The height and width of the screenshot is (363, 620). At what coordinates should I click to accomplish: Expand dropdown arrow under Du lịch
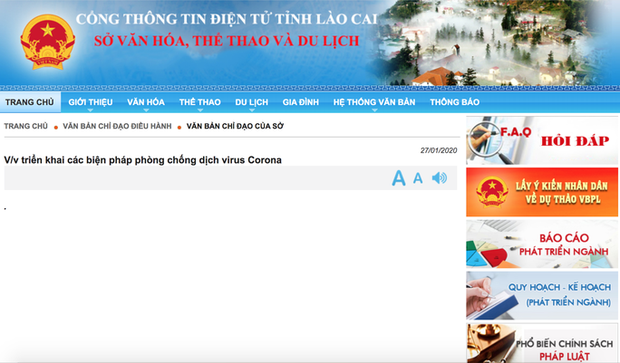click(x=251, y=110)
